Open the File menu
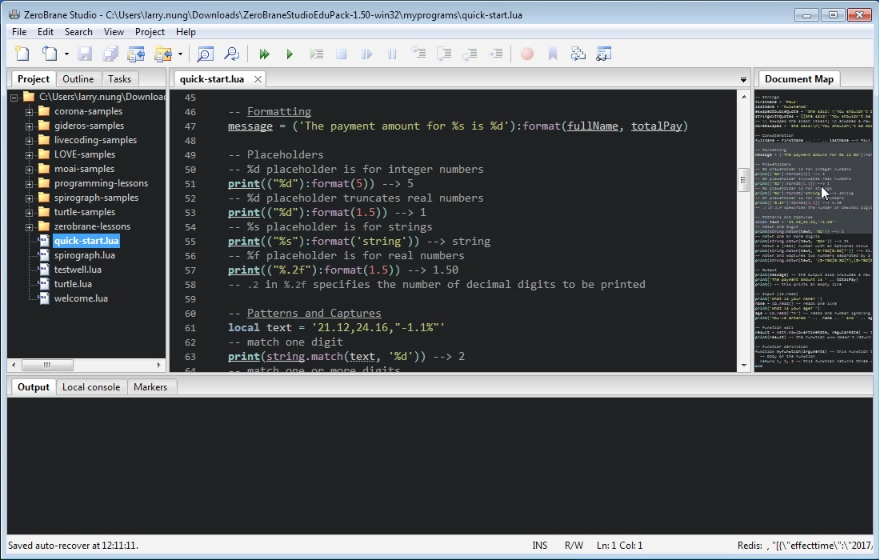Viewport: 879px width, 560px height. pyautogui.click(x=19, y=32)
